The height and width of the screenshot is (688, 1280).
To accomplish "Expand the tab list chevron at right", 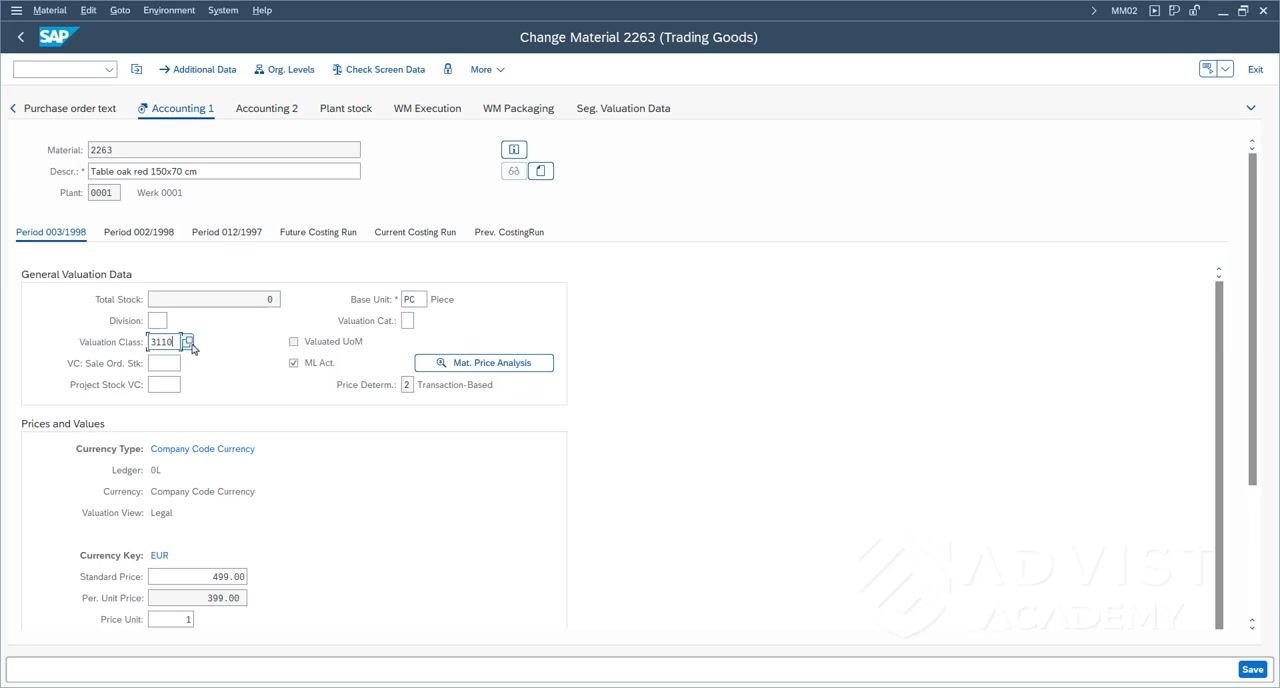I will [x=1251, y=108].
